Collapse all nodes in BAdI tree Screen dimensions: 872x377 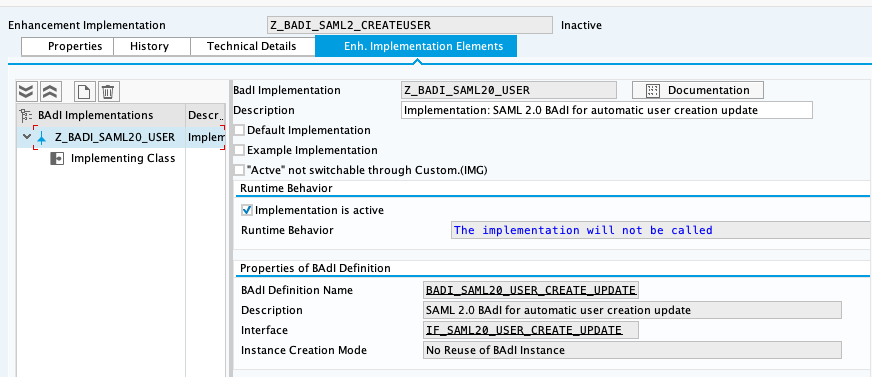[x=50, y=91]
